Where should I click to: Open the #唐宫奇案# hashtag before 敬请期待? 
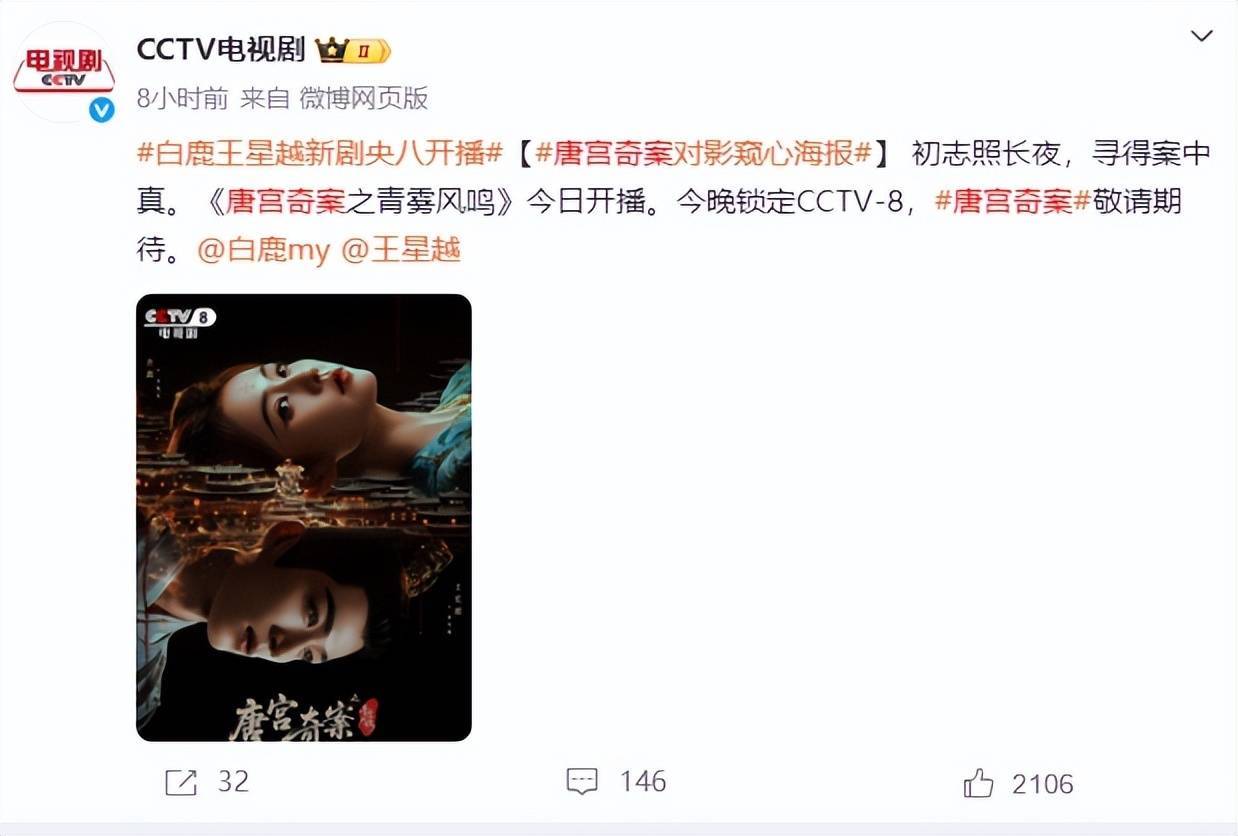coord(1011,202)
